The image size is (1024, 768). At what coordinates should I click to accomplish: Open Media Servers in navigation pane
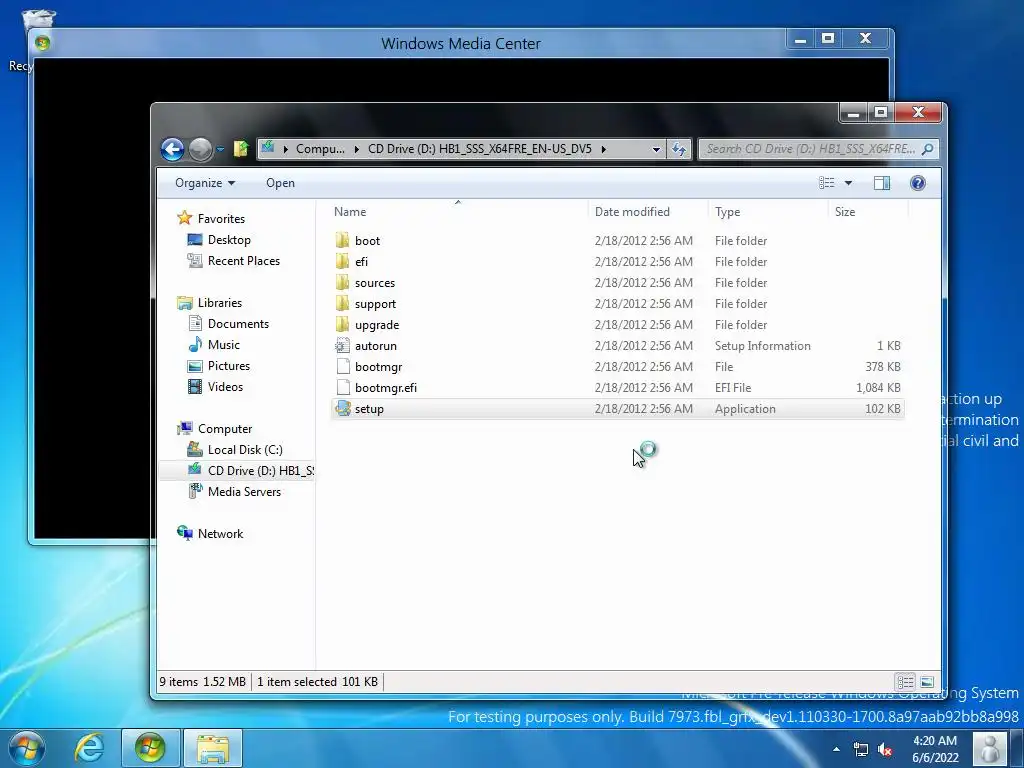pos(244,491)
